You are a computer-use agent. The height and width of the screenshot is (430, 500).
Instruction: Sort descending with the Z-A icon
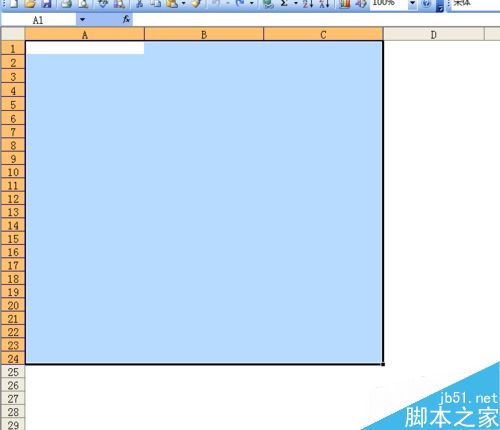click(324, 3)
